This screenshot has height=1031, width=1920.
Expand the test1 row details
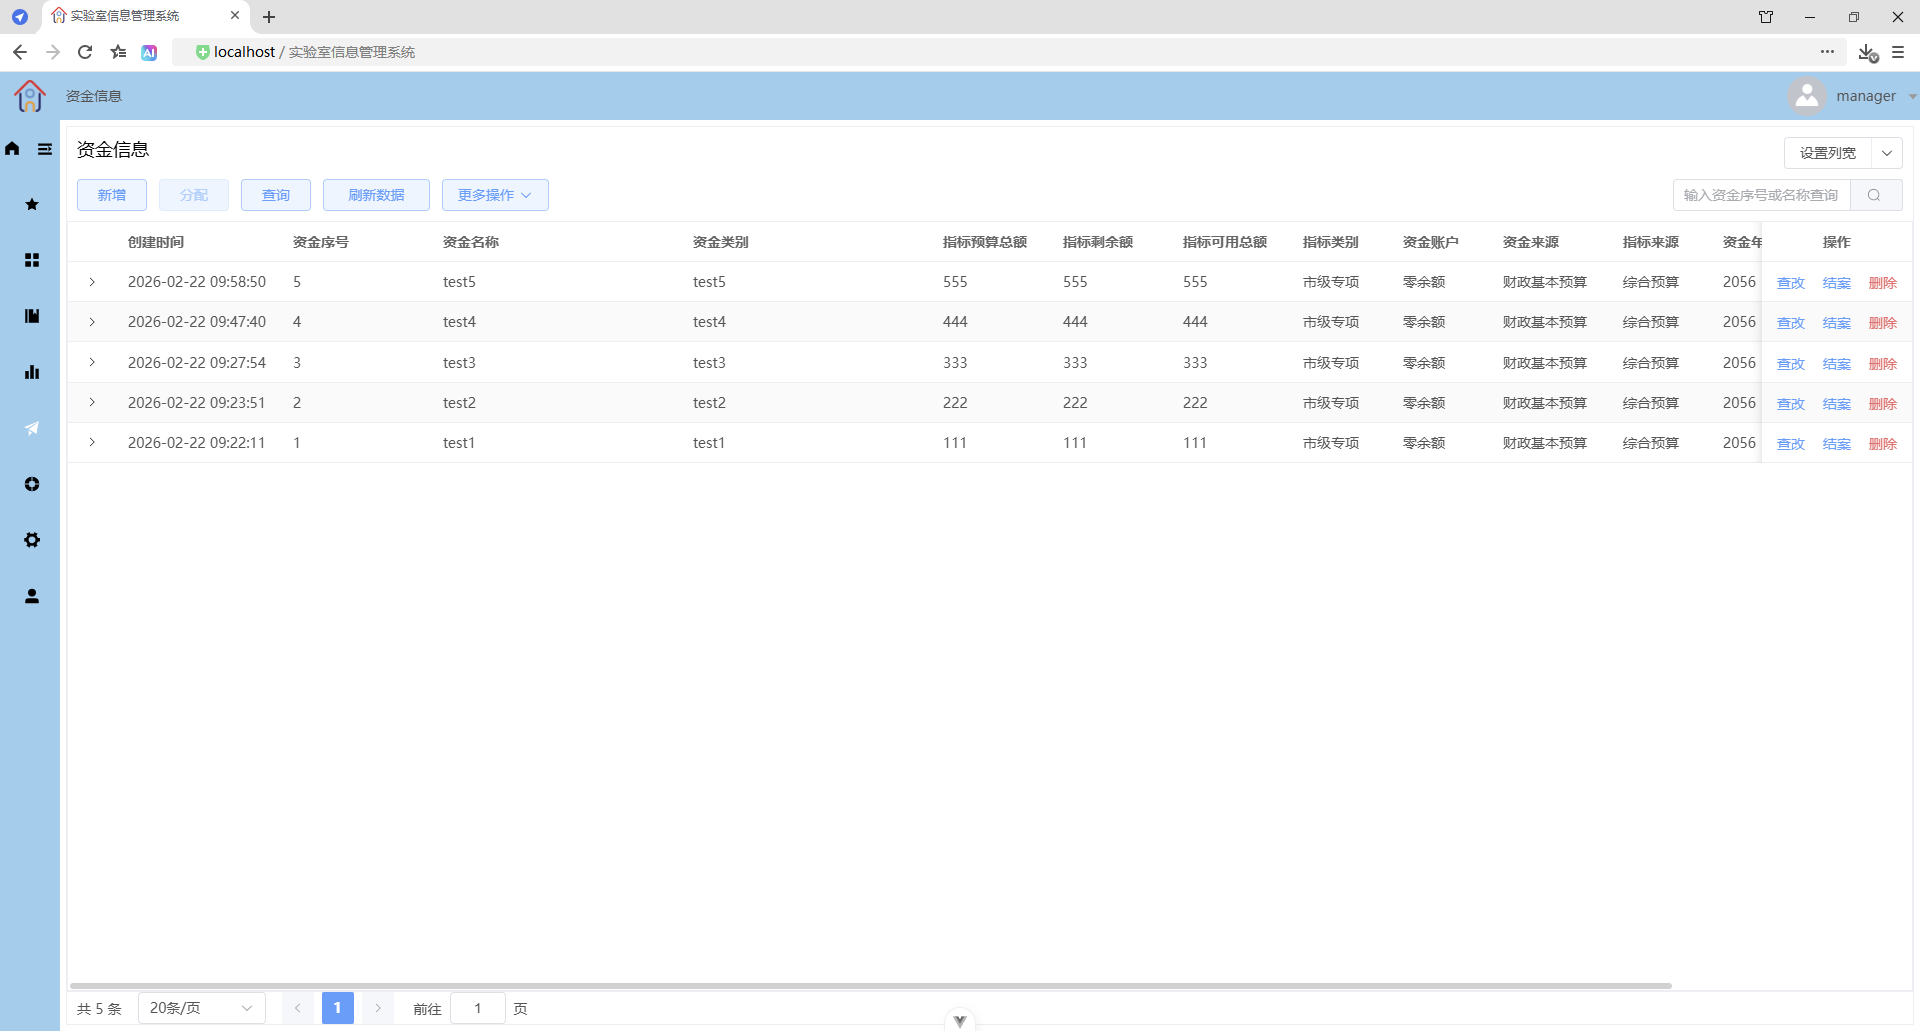click(92, 442)
